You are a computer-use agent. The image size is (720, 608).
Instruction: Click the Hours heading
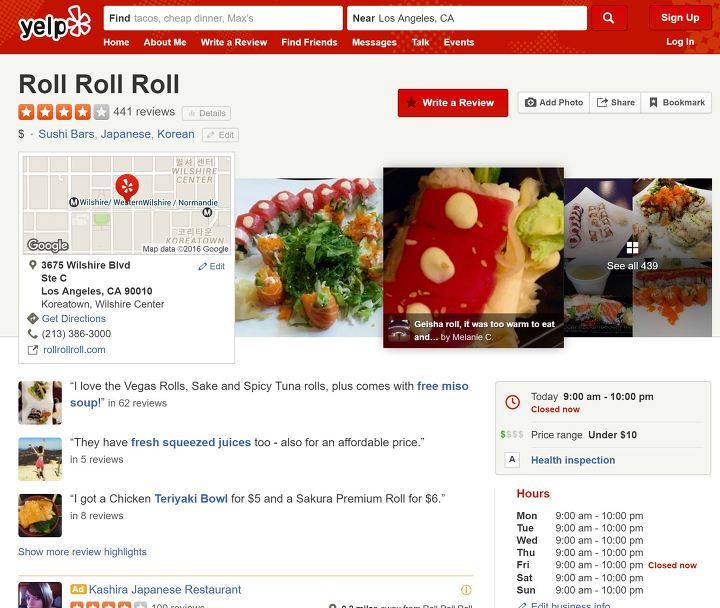[x=533, y=494]
